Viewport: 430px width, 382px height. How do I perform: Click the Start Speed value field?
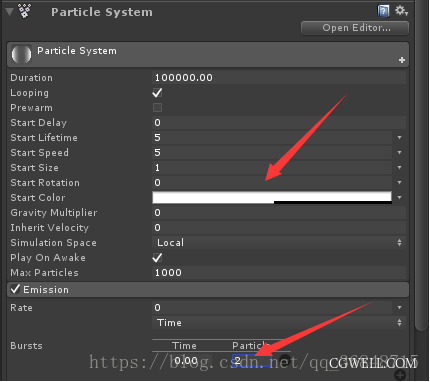point(272,153)
